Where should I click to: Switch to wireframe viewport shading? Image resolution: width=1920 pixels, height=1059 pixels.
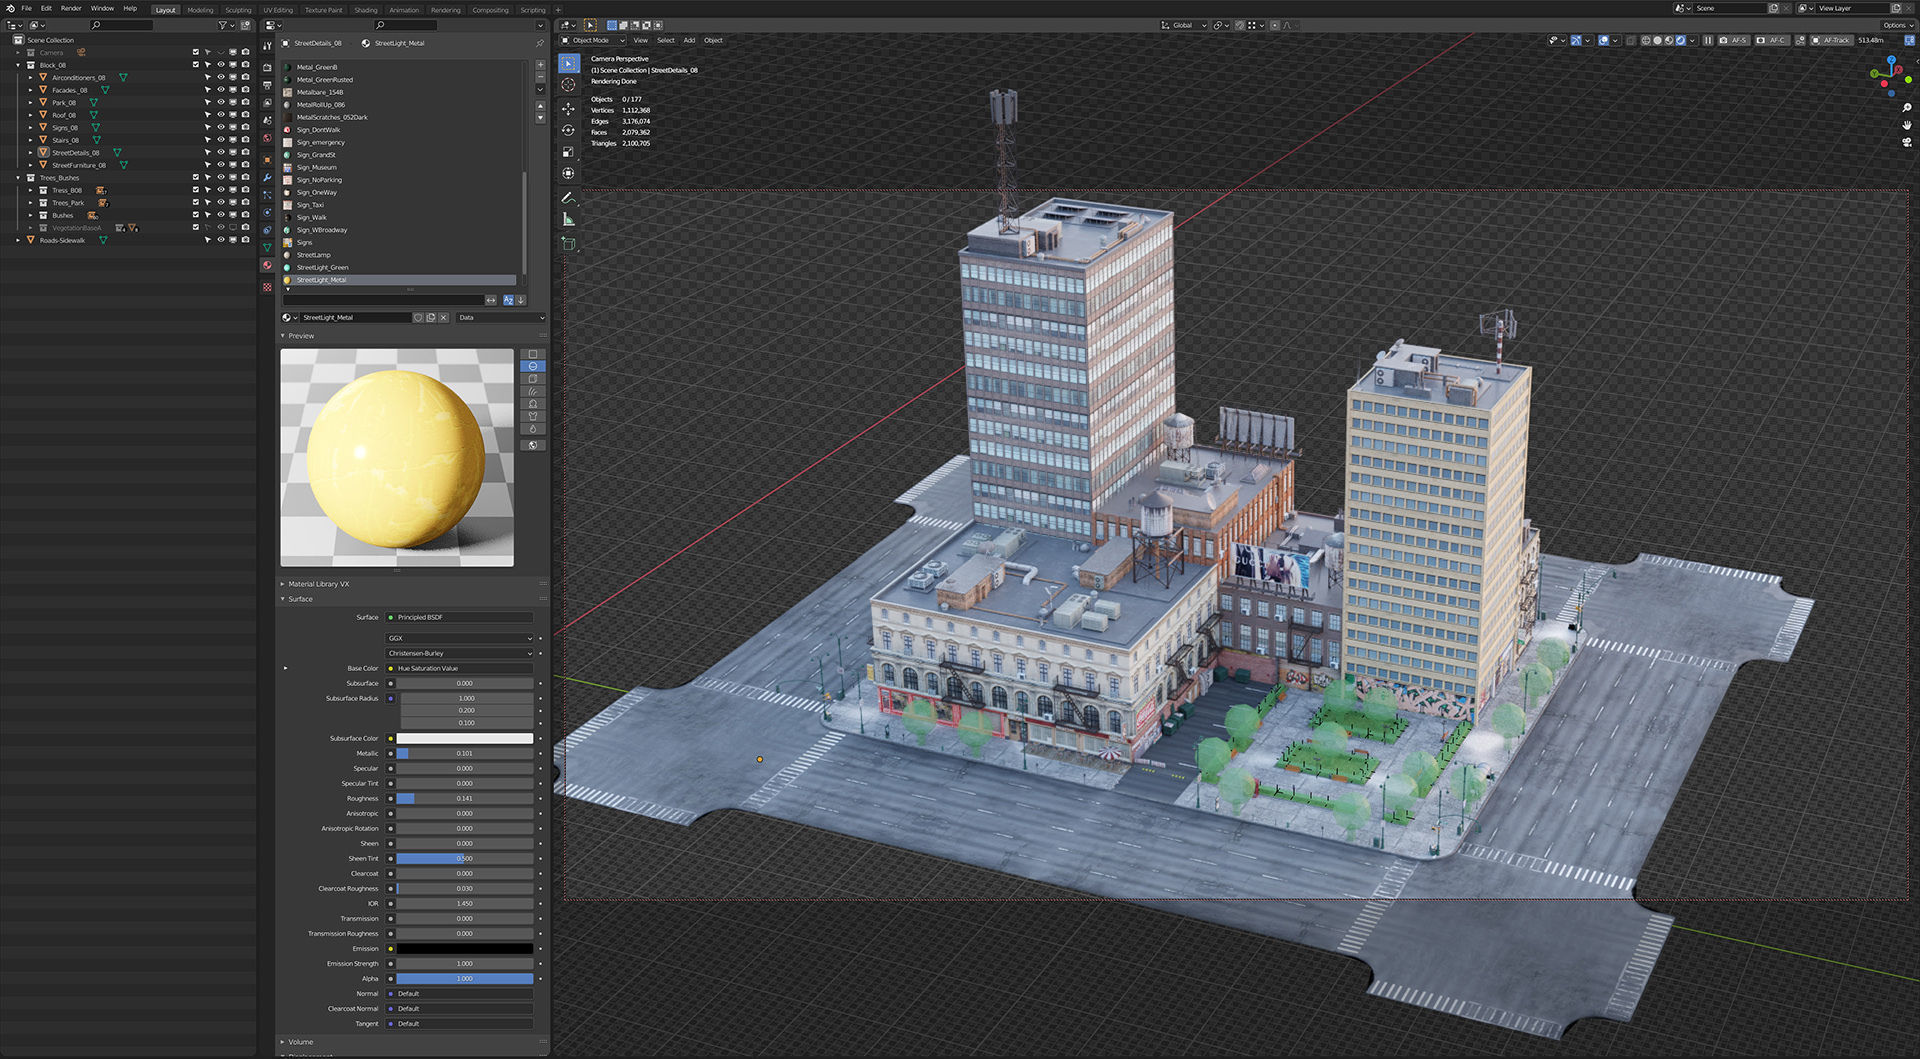tap(1646, 40)
